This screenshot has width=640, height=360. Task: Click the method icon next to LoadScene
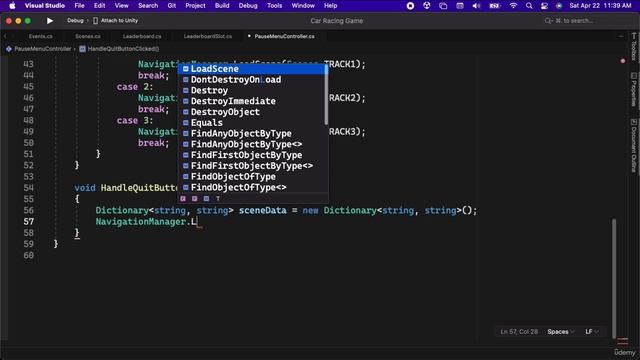point(186,69)
